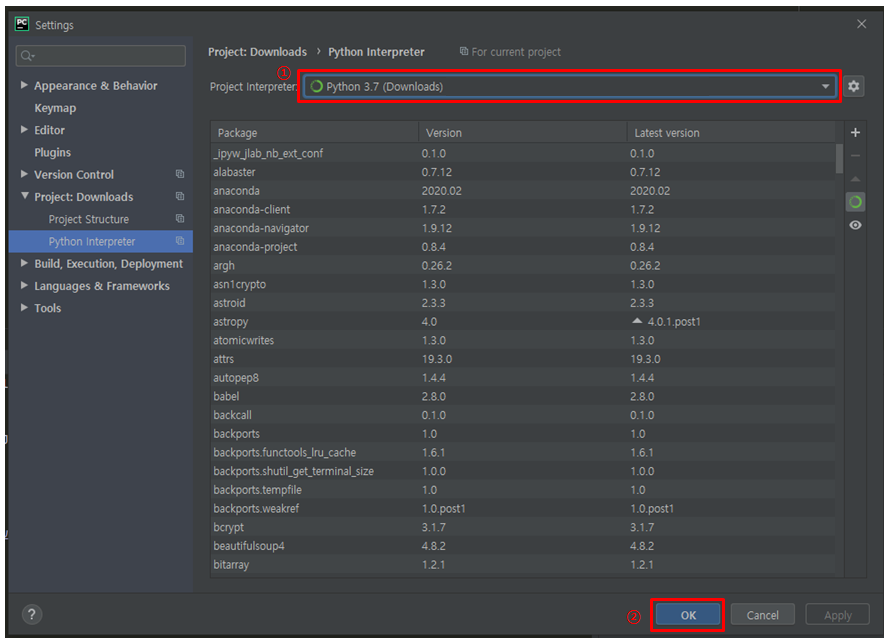Select the attrs package row
This screenshot has width=891, height=643.
pyautogui.click(x=523, y=359)
